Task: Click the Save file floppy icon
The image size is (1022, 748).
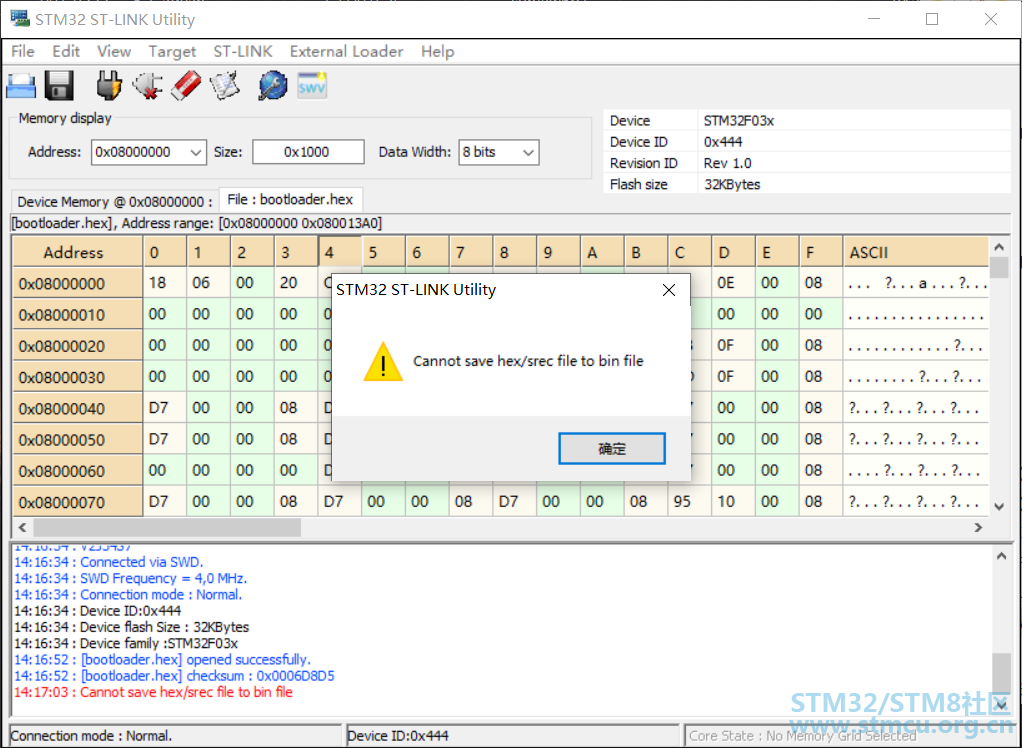Action: point(59,86)
